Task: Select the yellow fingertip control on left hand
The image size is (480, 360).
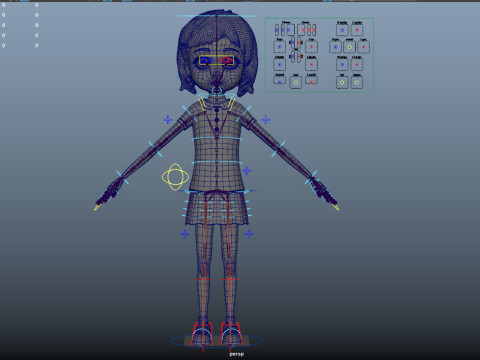Action: (x=97, y=208)
